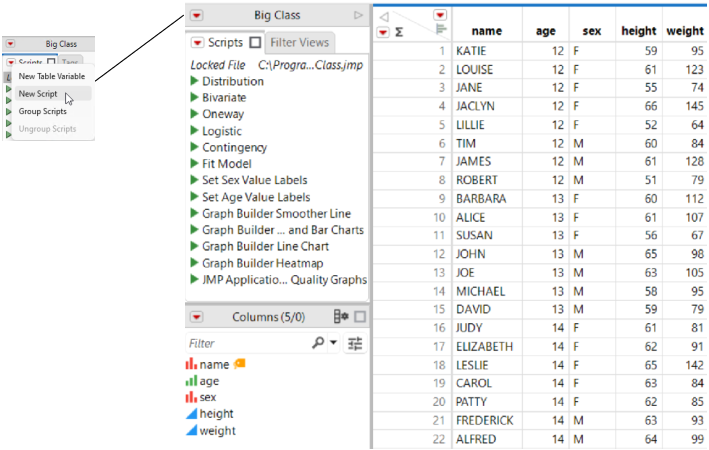The image size is (709, 450).
Task: Run the Graph Builder Heatmap script
Action: point(194,263)
